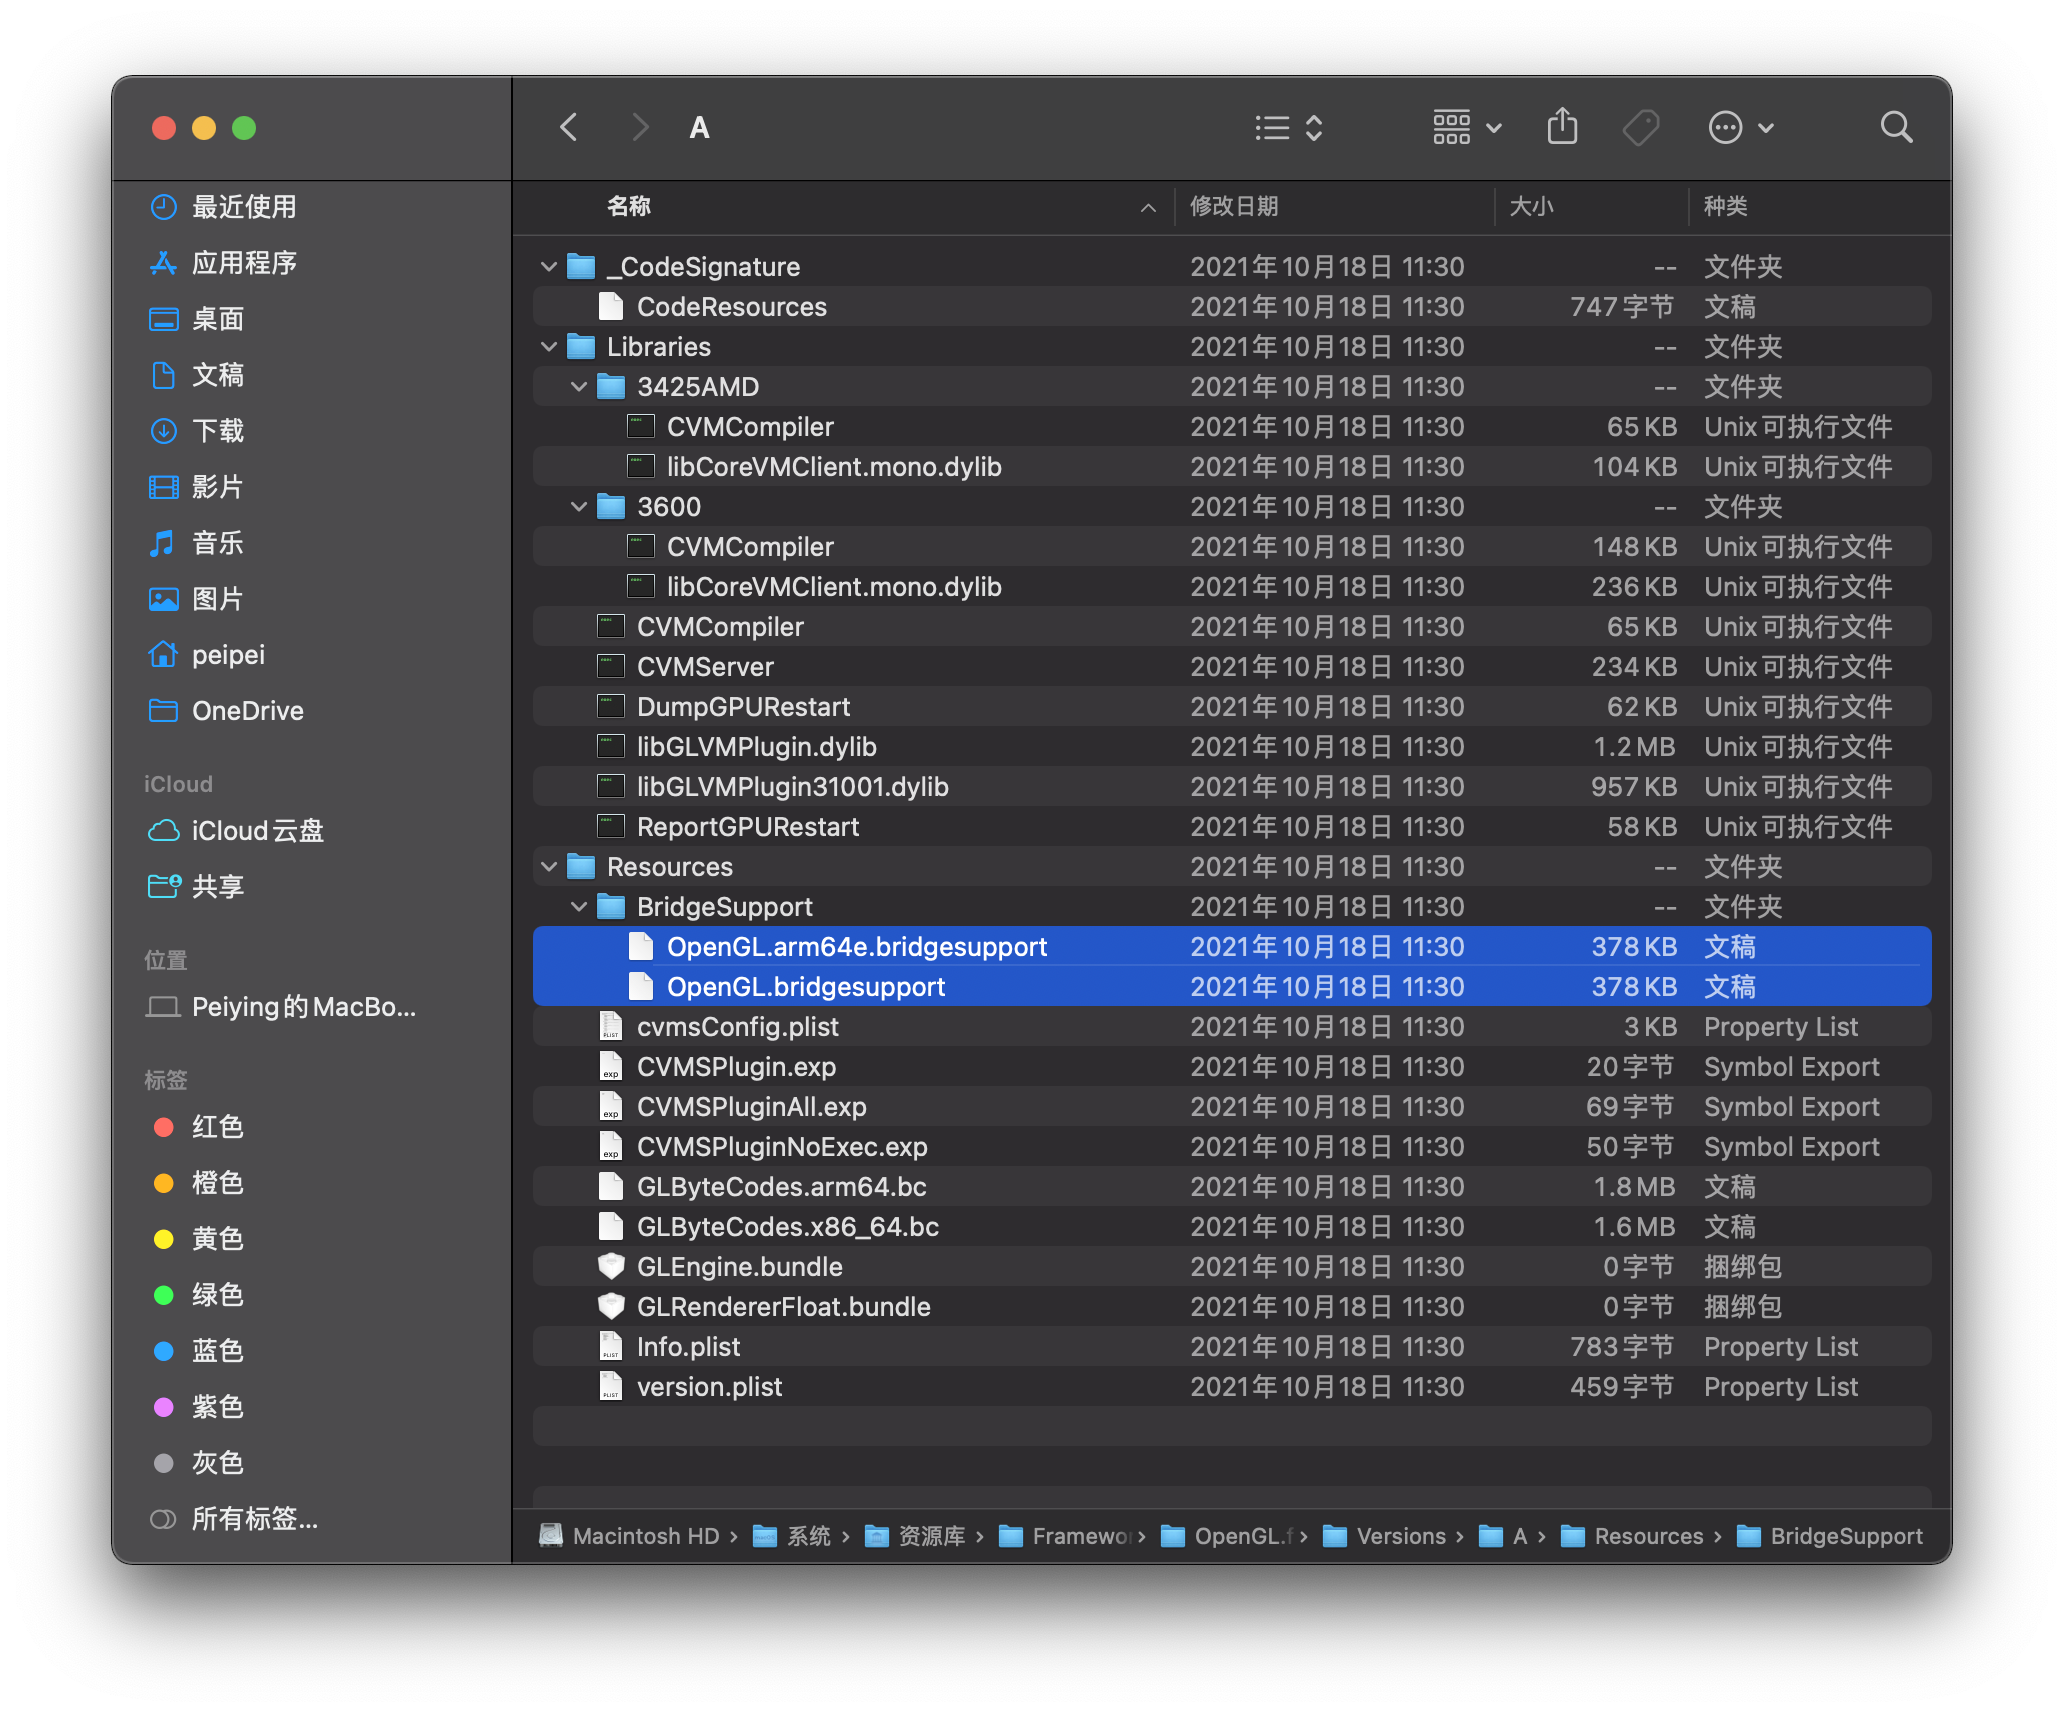Viewport: 2064px width, 1712px height.
Task: Select the red tag in the sidebar
Action: point(217,1127)
